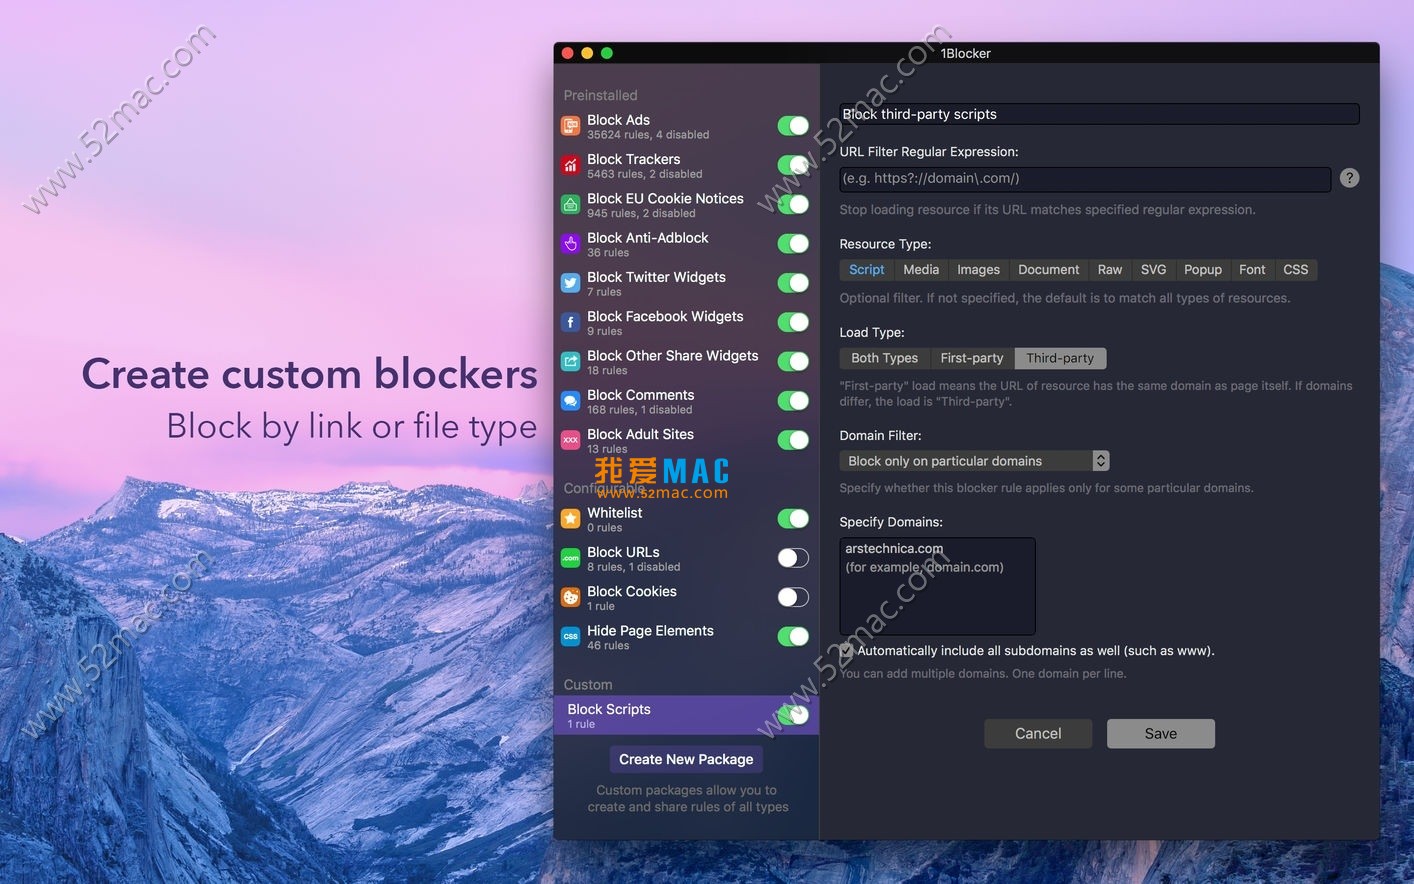Image resolution: width=1414 pixels, height=884 pixels.
Task: Click inside the URL Filter Regular Expression field
Action: [1084, 179]
